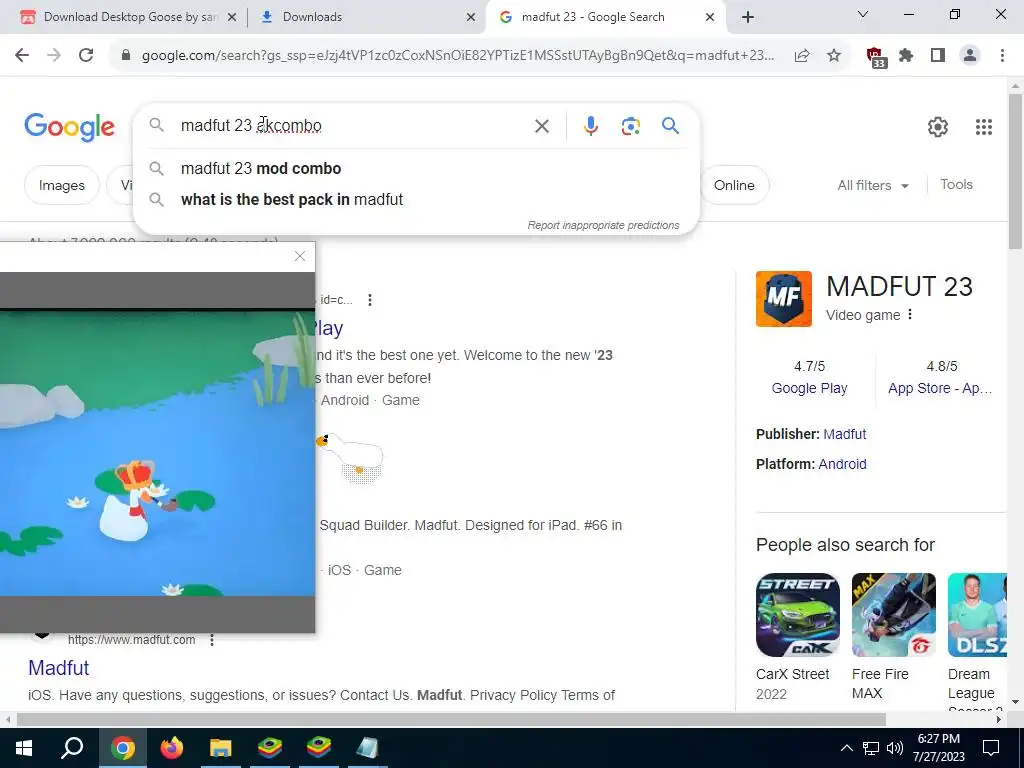Screen dimensions: 1024x768
Task: Open the CarX Street thumbnail
Action: coord(798,615)
